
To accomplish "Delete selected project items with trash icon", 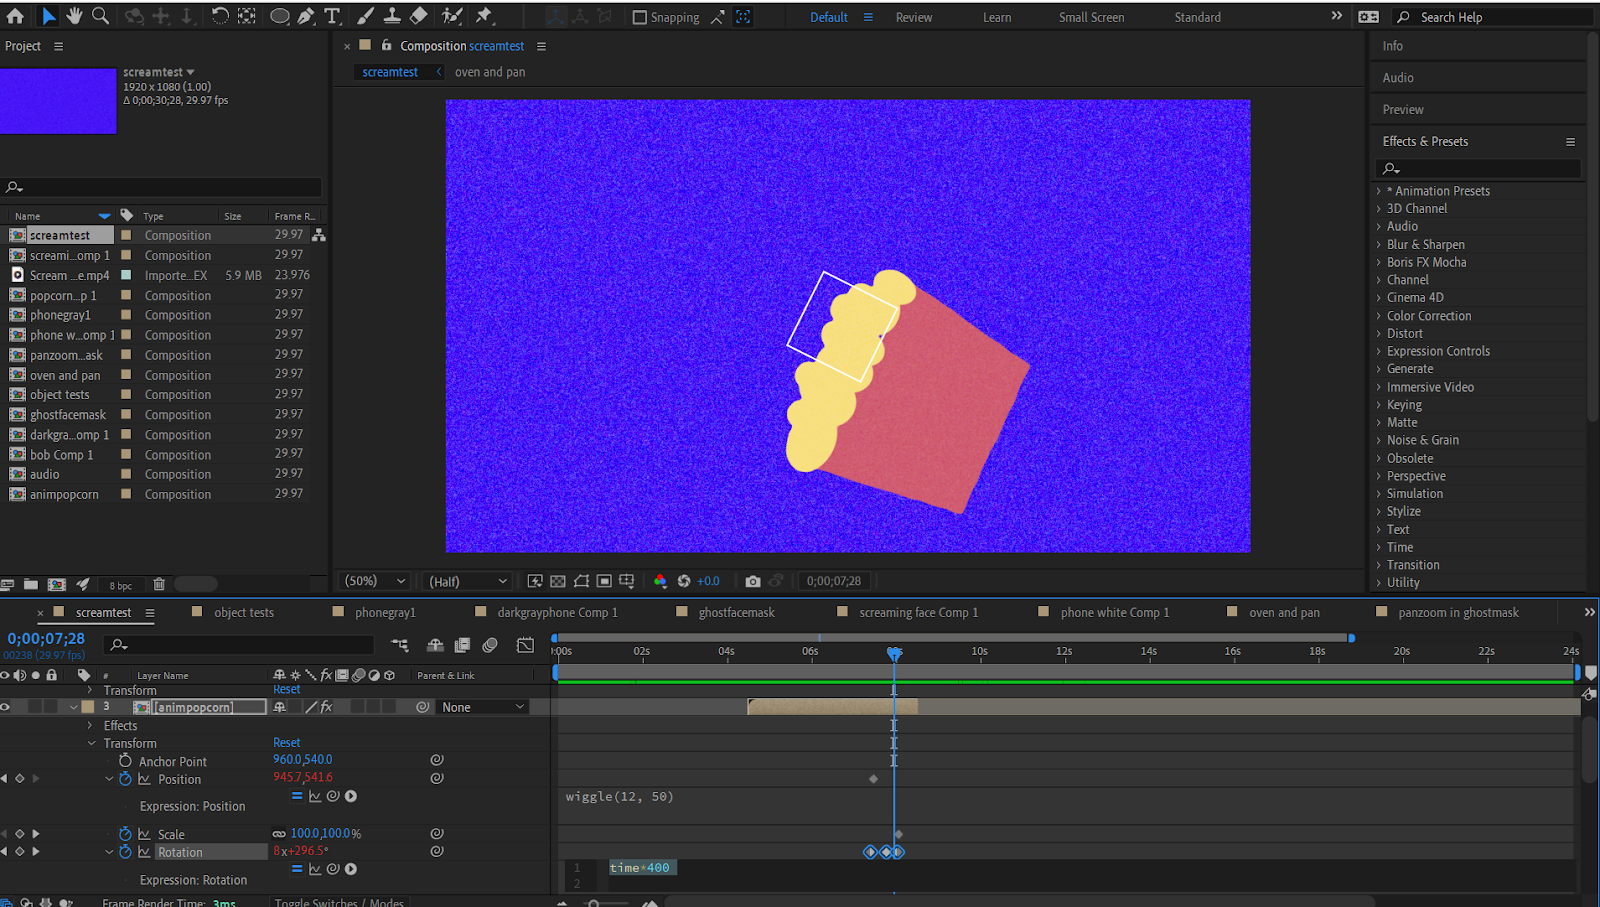I will pos(158,585).
